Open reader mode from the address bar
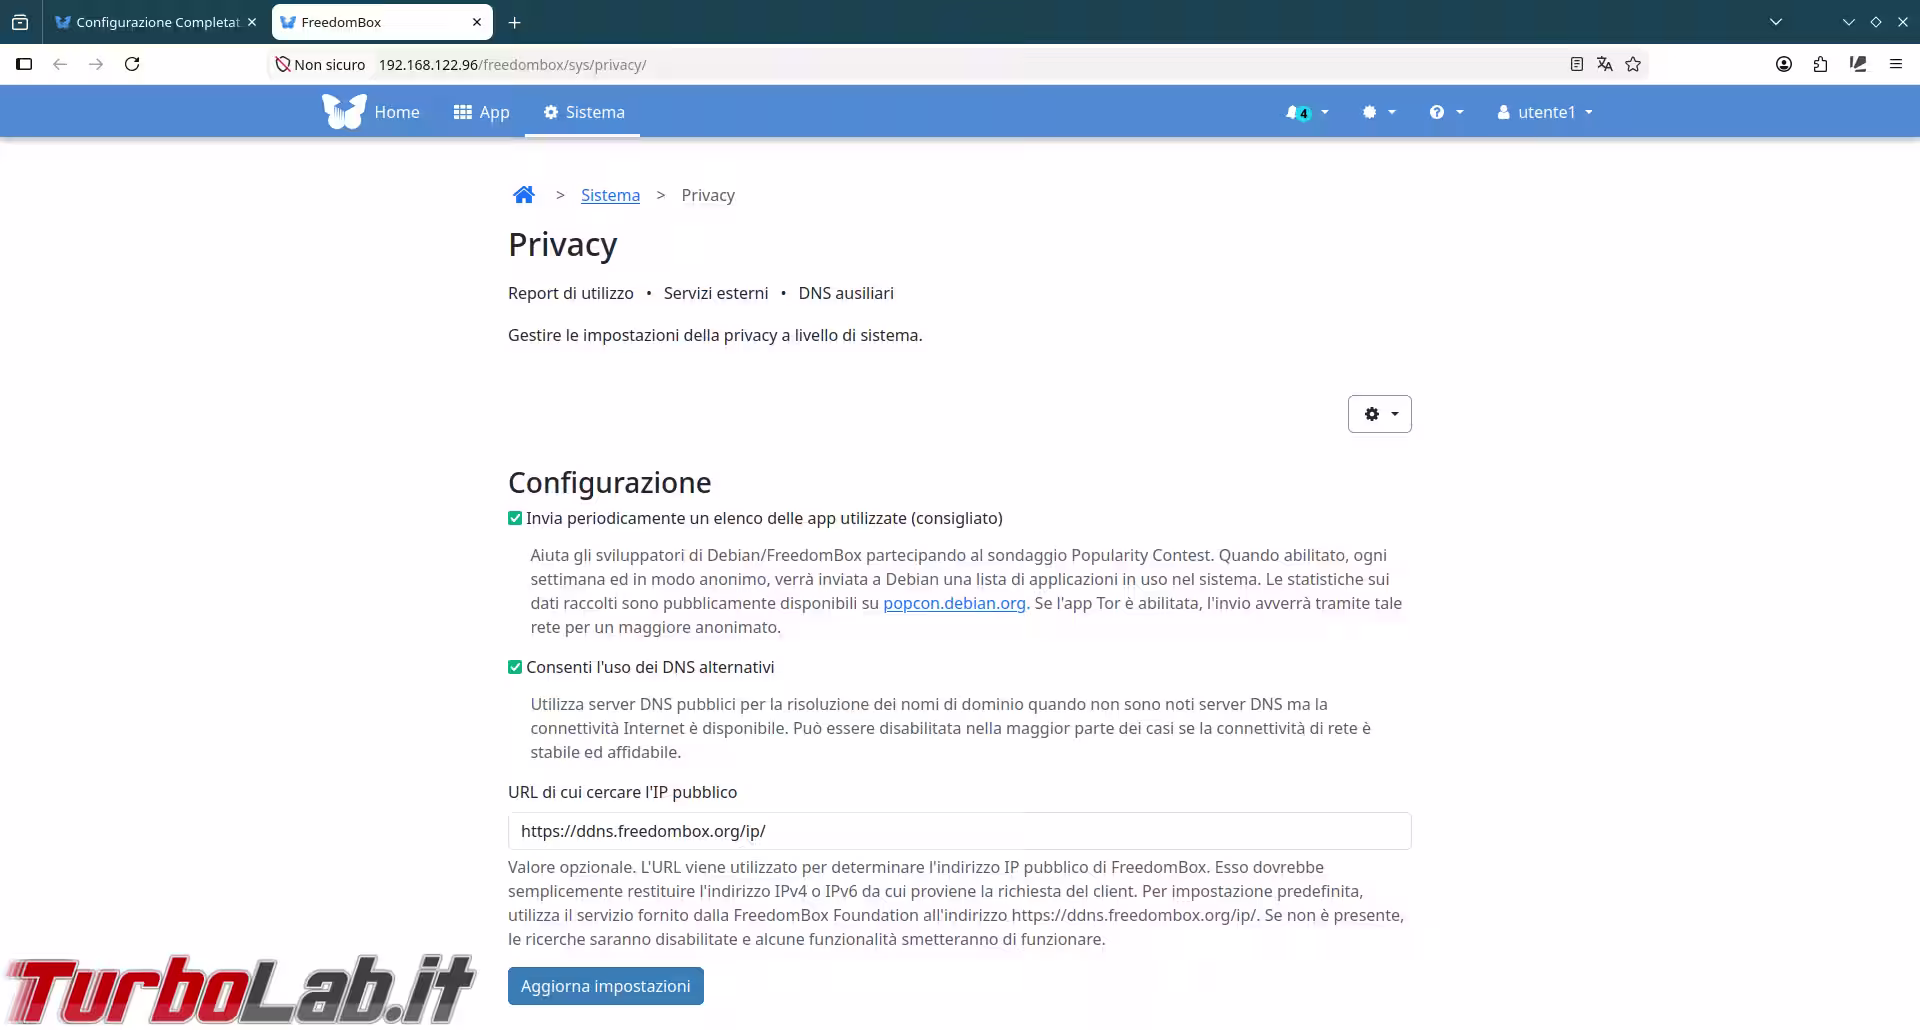 [1577, 64]
